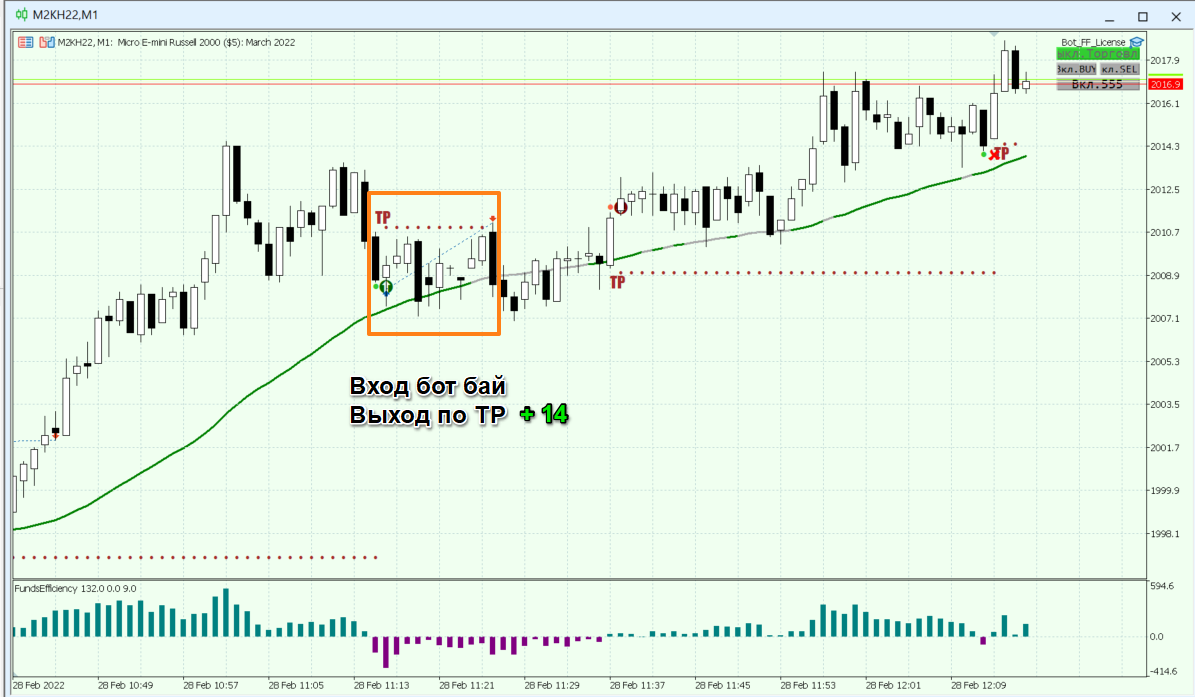Click the candlestick chart icon in title bar
Image resolution: width=1195 pixels, height=697 pixels.
[x=21, y=14]
